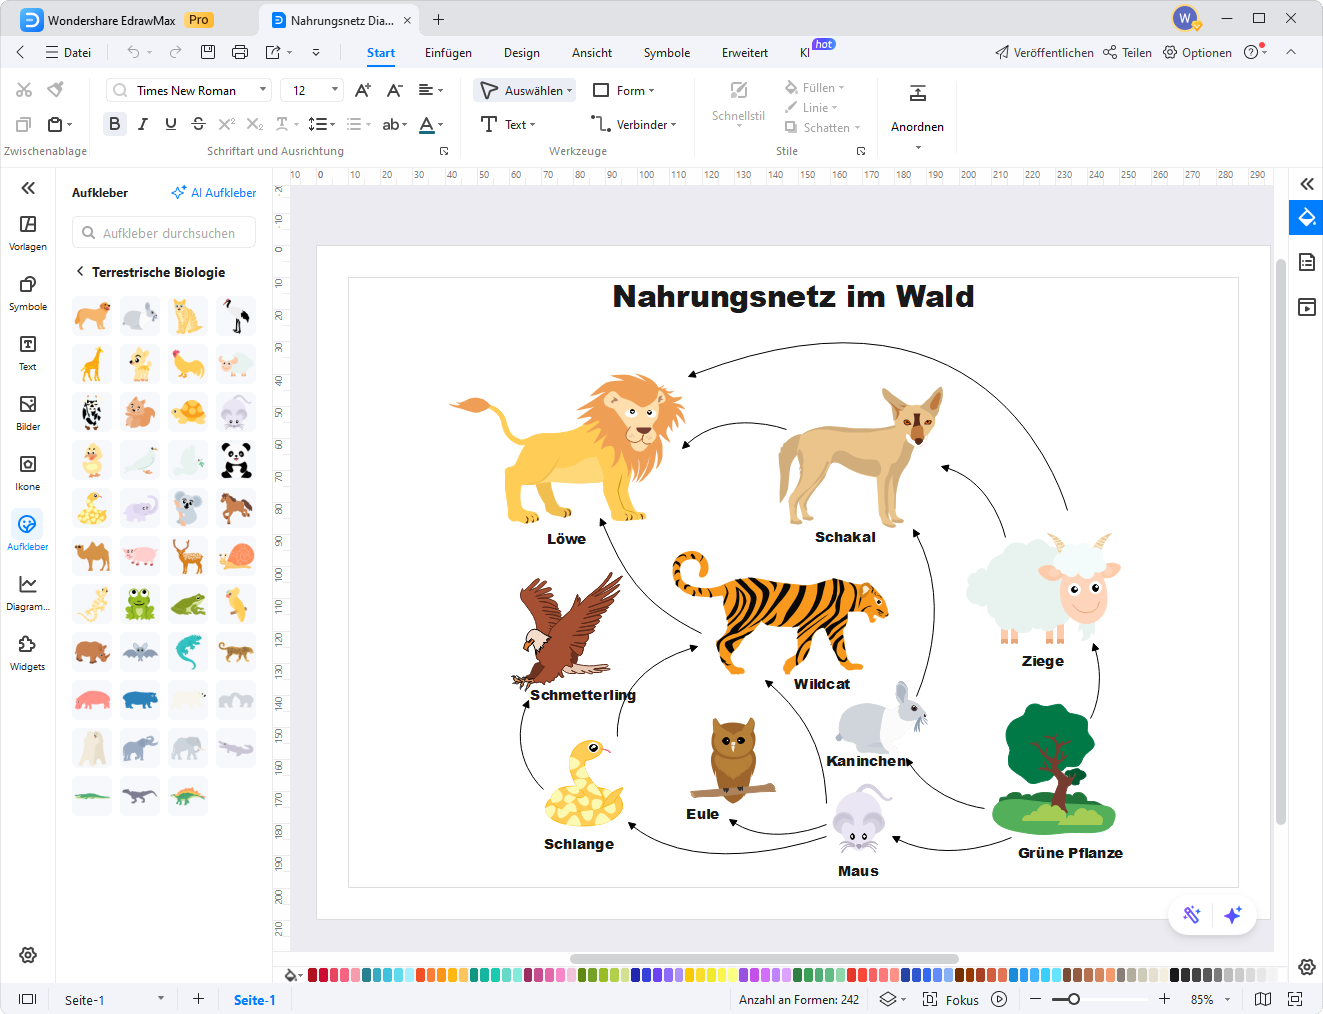Expand the font size dropdown
This screenshot has width=1323, height=1014.
332,89
